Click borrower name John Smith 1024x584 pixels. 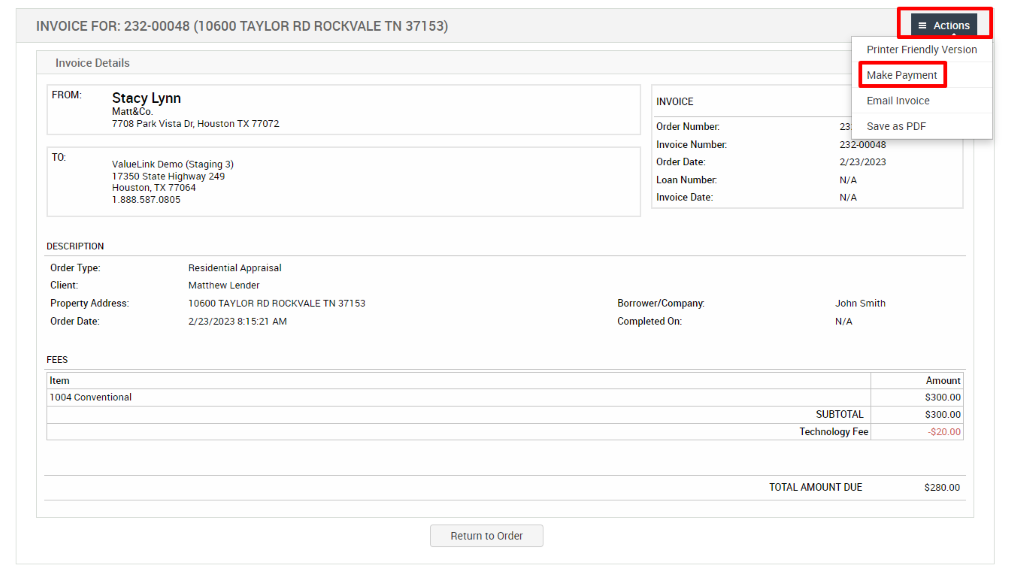point(858,303)
